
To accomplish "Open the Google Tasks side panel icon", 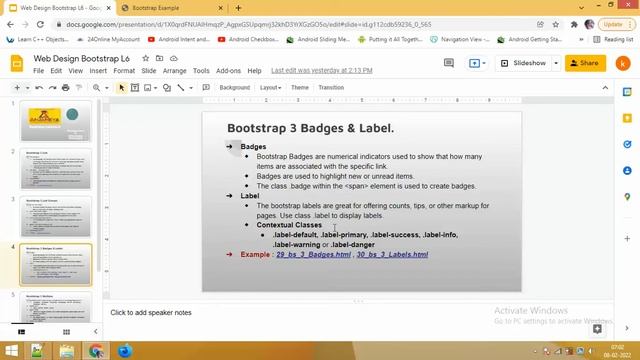I will (627, 144).
